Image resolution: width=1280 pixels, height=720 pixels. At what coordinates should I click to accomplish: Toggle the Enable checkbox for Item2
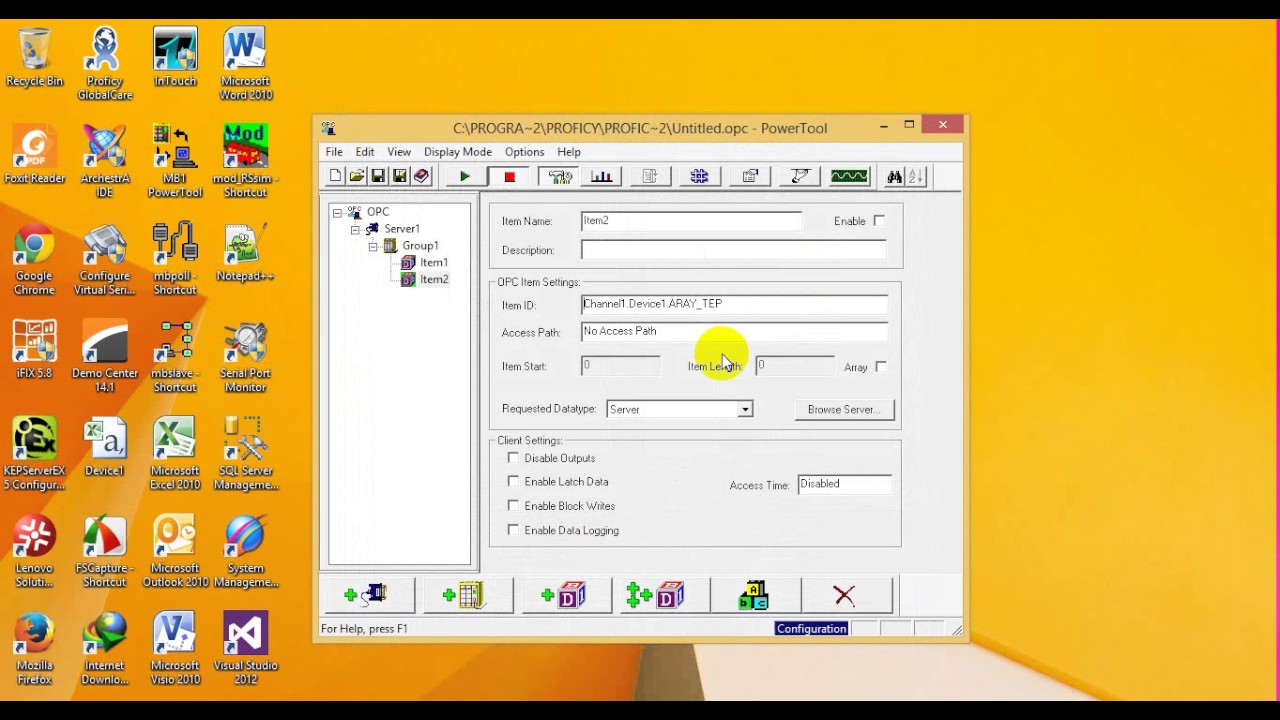(879, 221)
